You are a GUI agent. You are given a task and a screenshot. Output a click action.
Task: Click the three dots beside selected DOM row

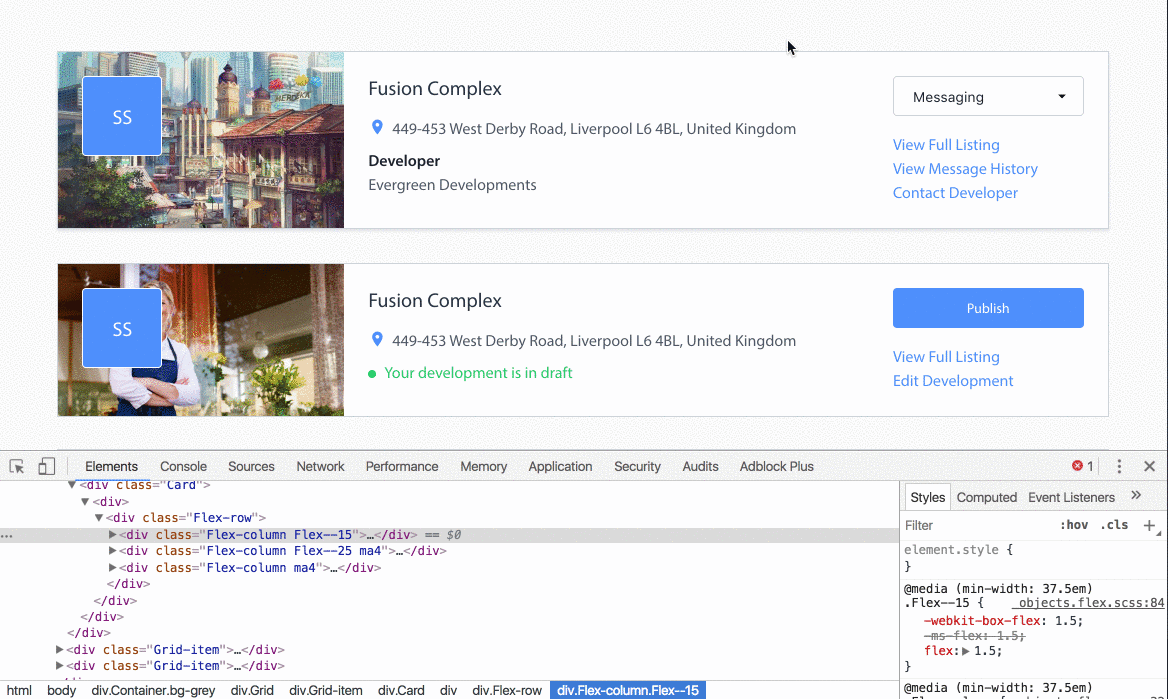pos(7,535)
